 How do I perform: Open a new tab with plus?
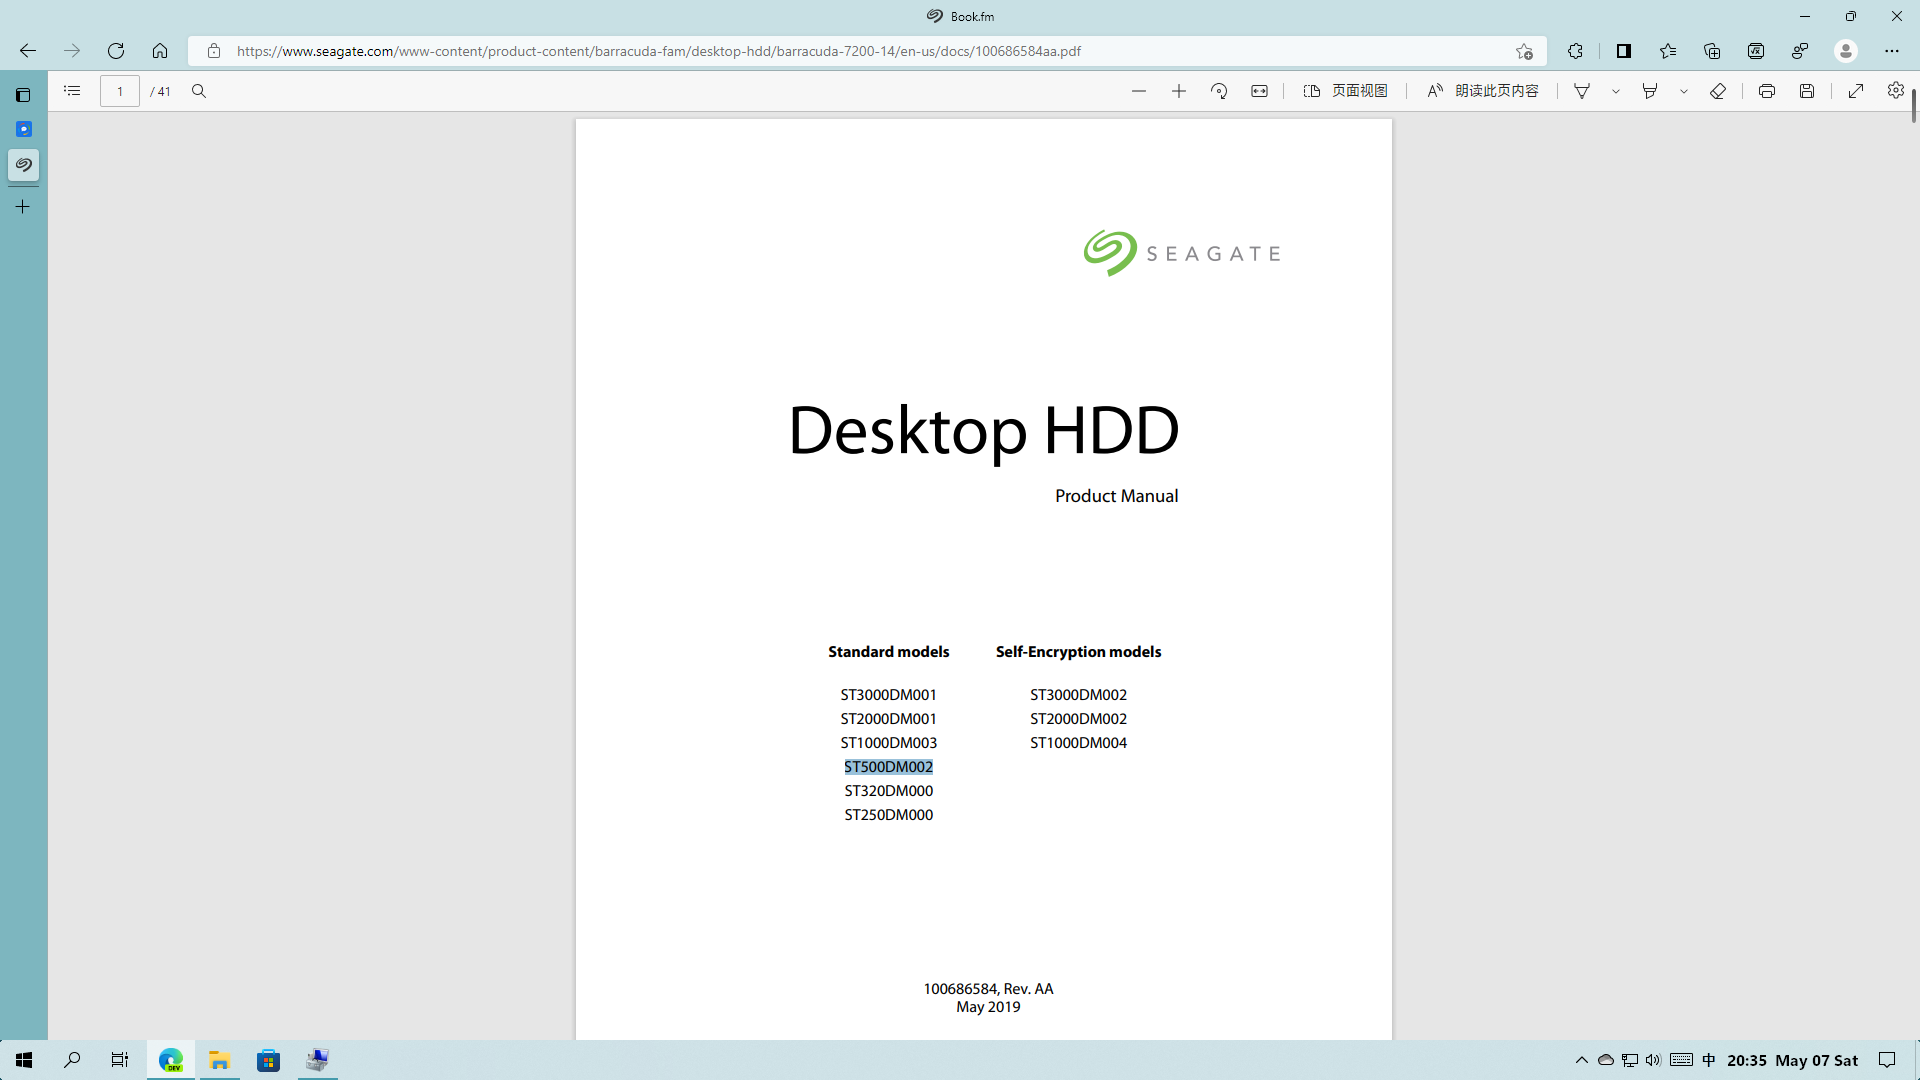23,207
